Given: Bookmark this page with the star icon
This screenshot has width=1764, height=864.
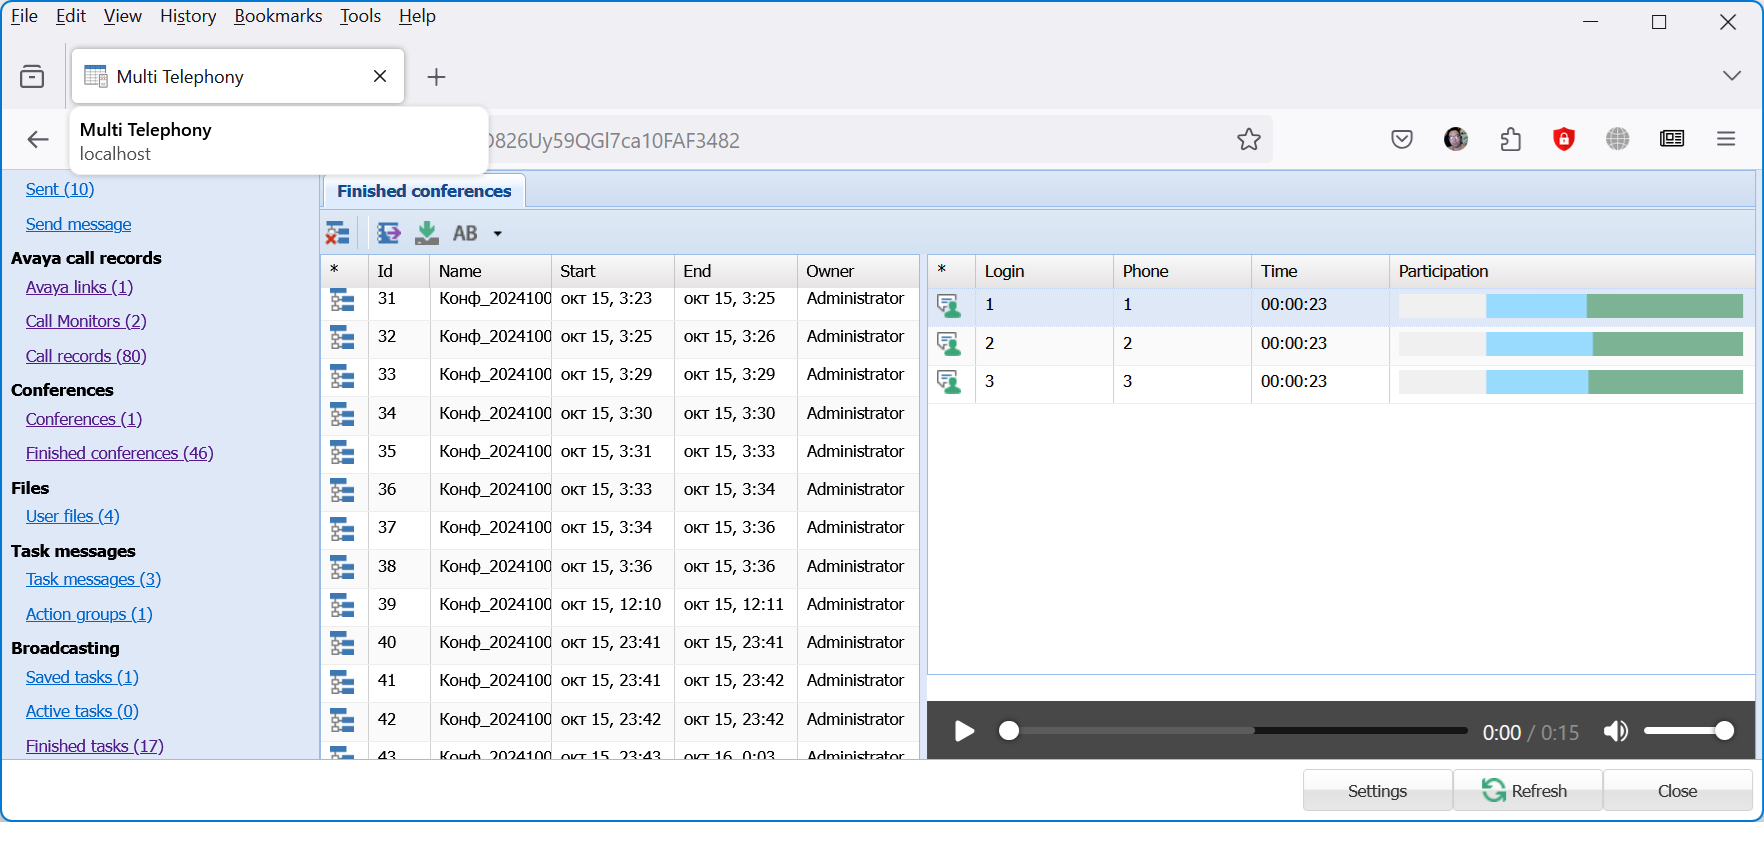Looking at the screenshot, I should point(1248,140).
